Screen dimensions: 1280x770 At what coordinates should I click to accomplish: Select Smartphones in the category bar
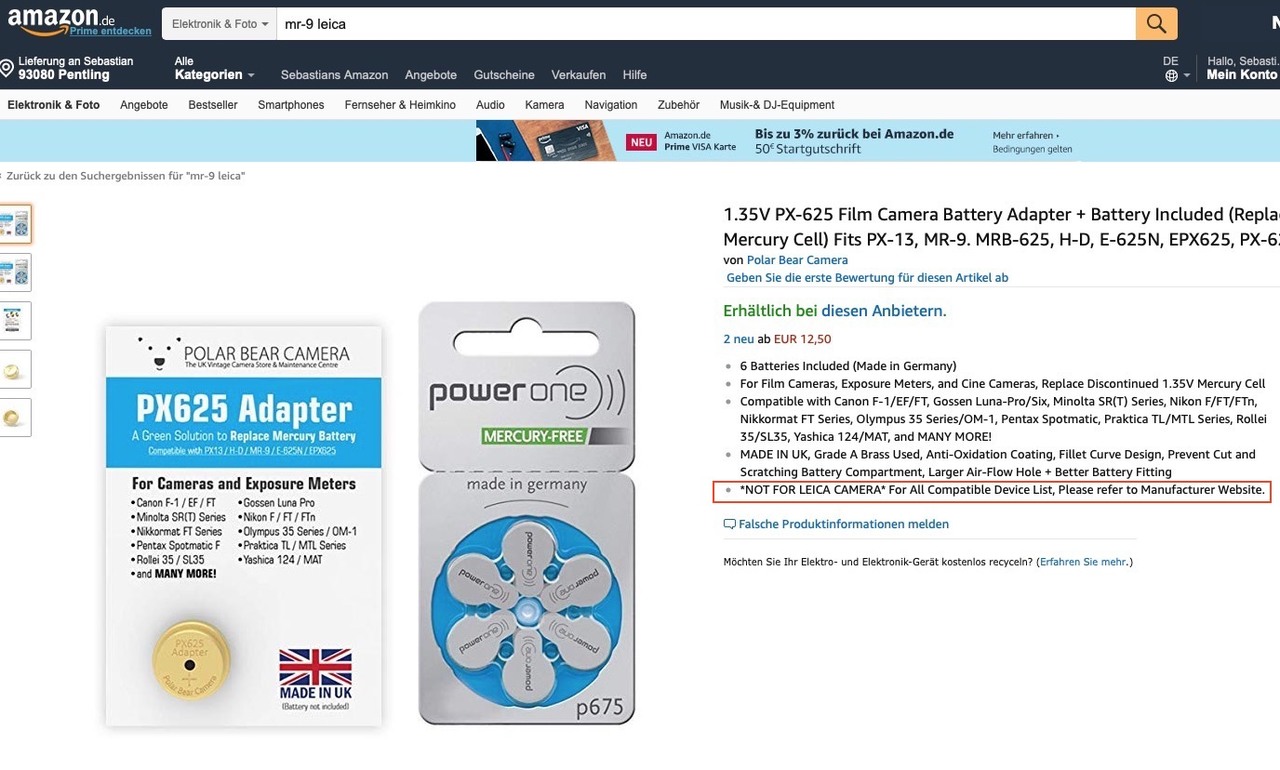291,105
